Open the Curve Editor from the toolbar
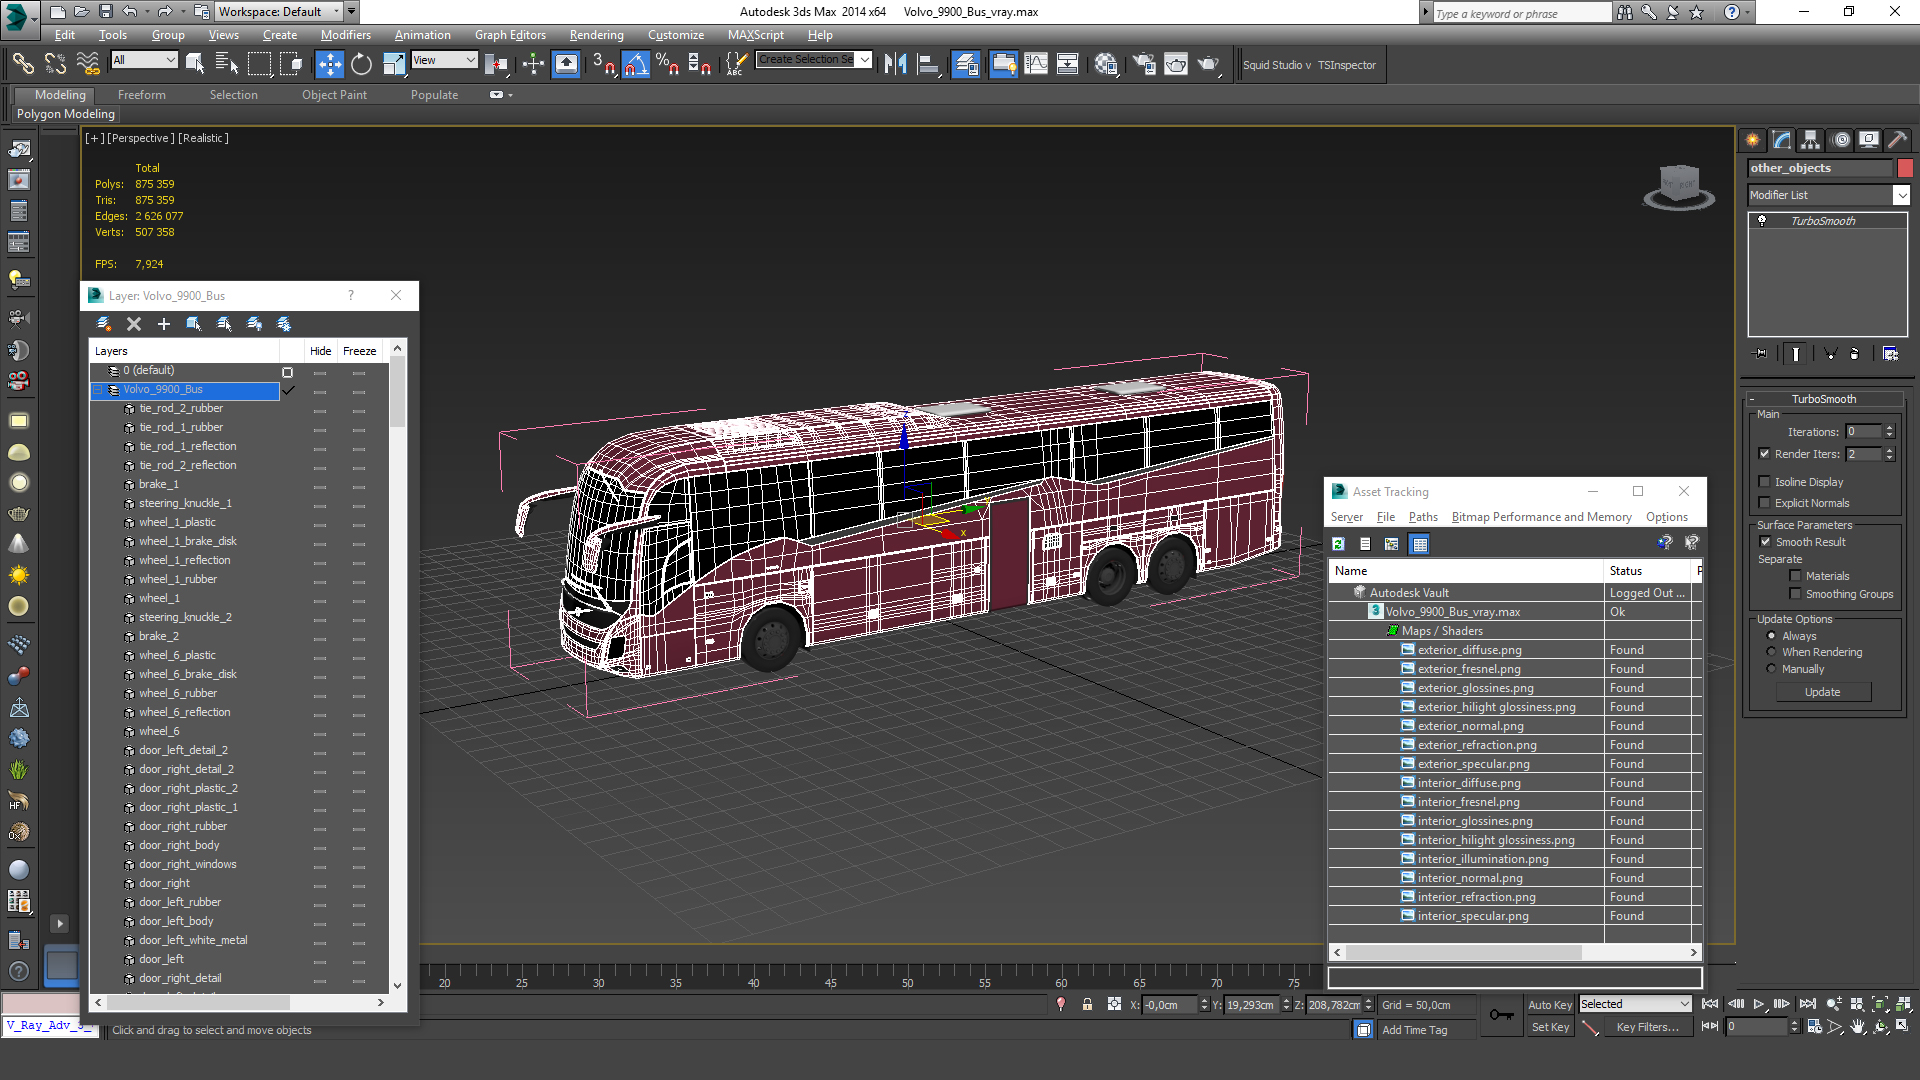Viewport: 1920px width, 1080px height. [x=1036, y=65]
